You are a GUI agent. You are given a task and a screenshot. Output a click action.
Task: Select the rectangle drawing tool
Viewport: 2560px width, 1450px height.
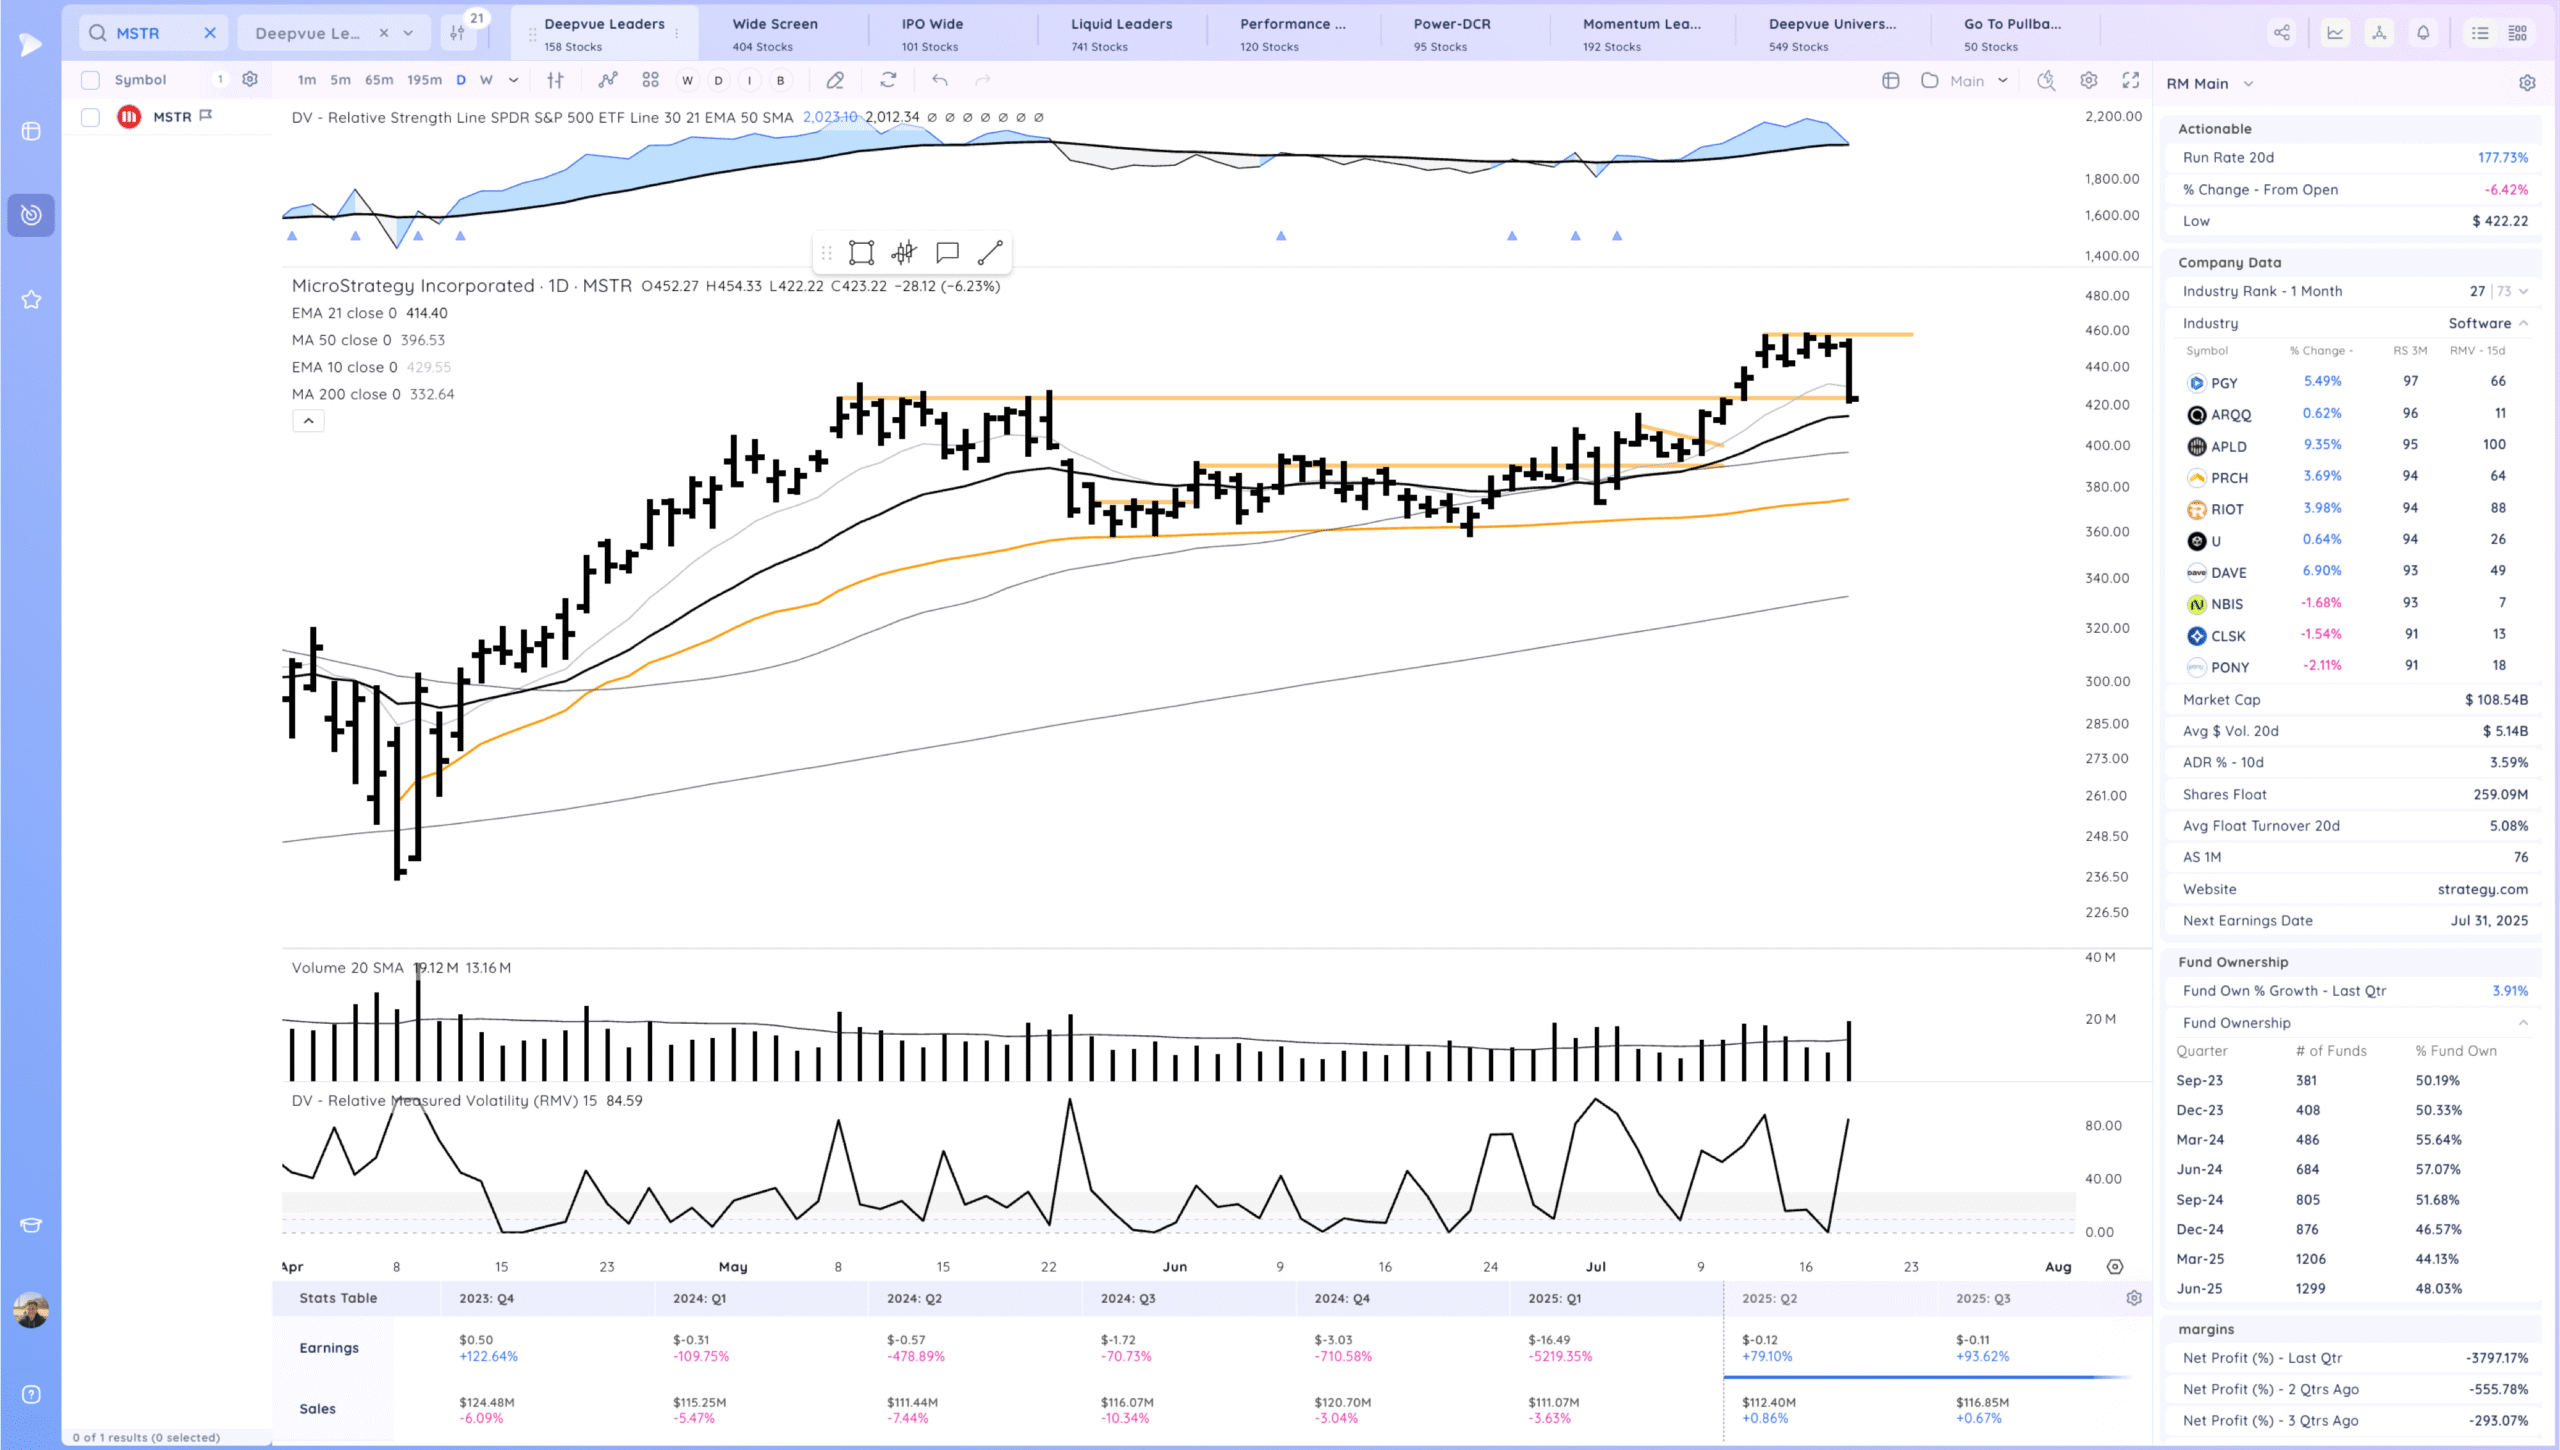click(861, 253)
